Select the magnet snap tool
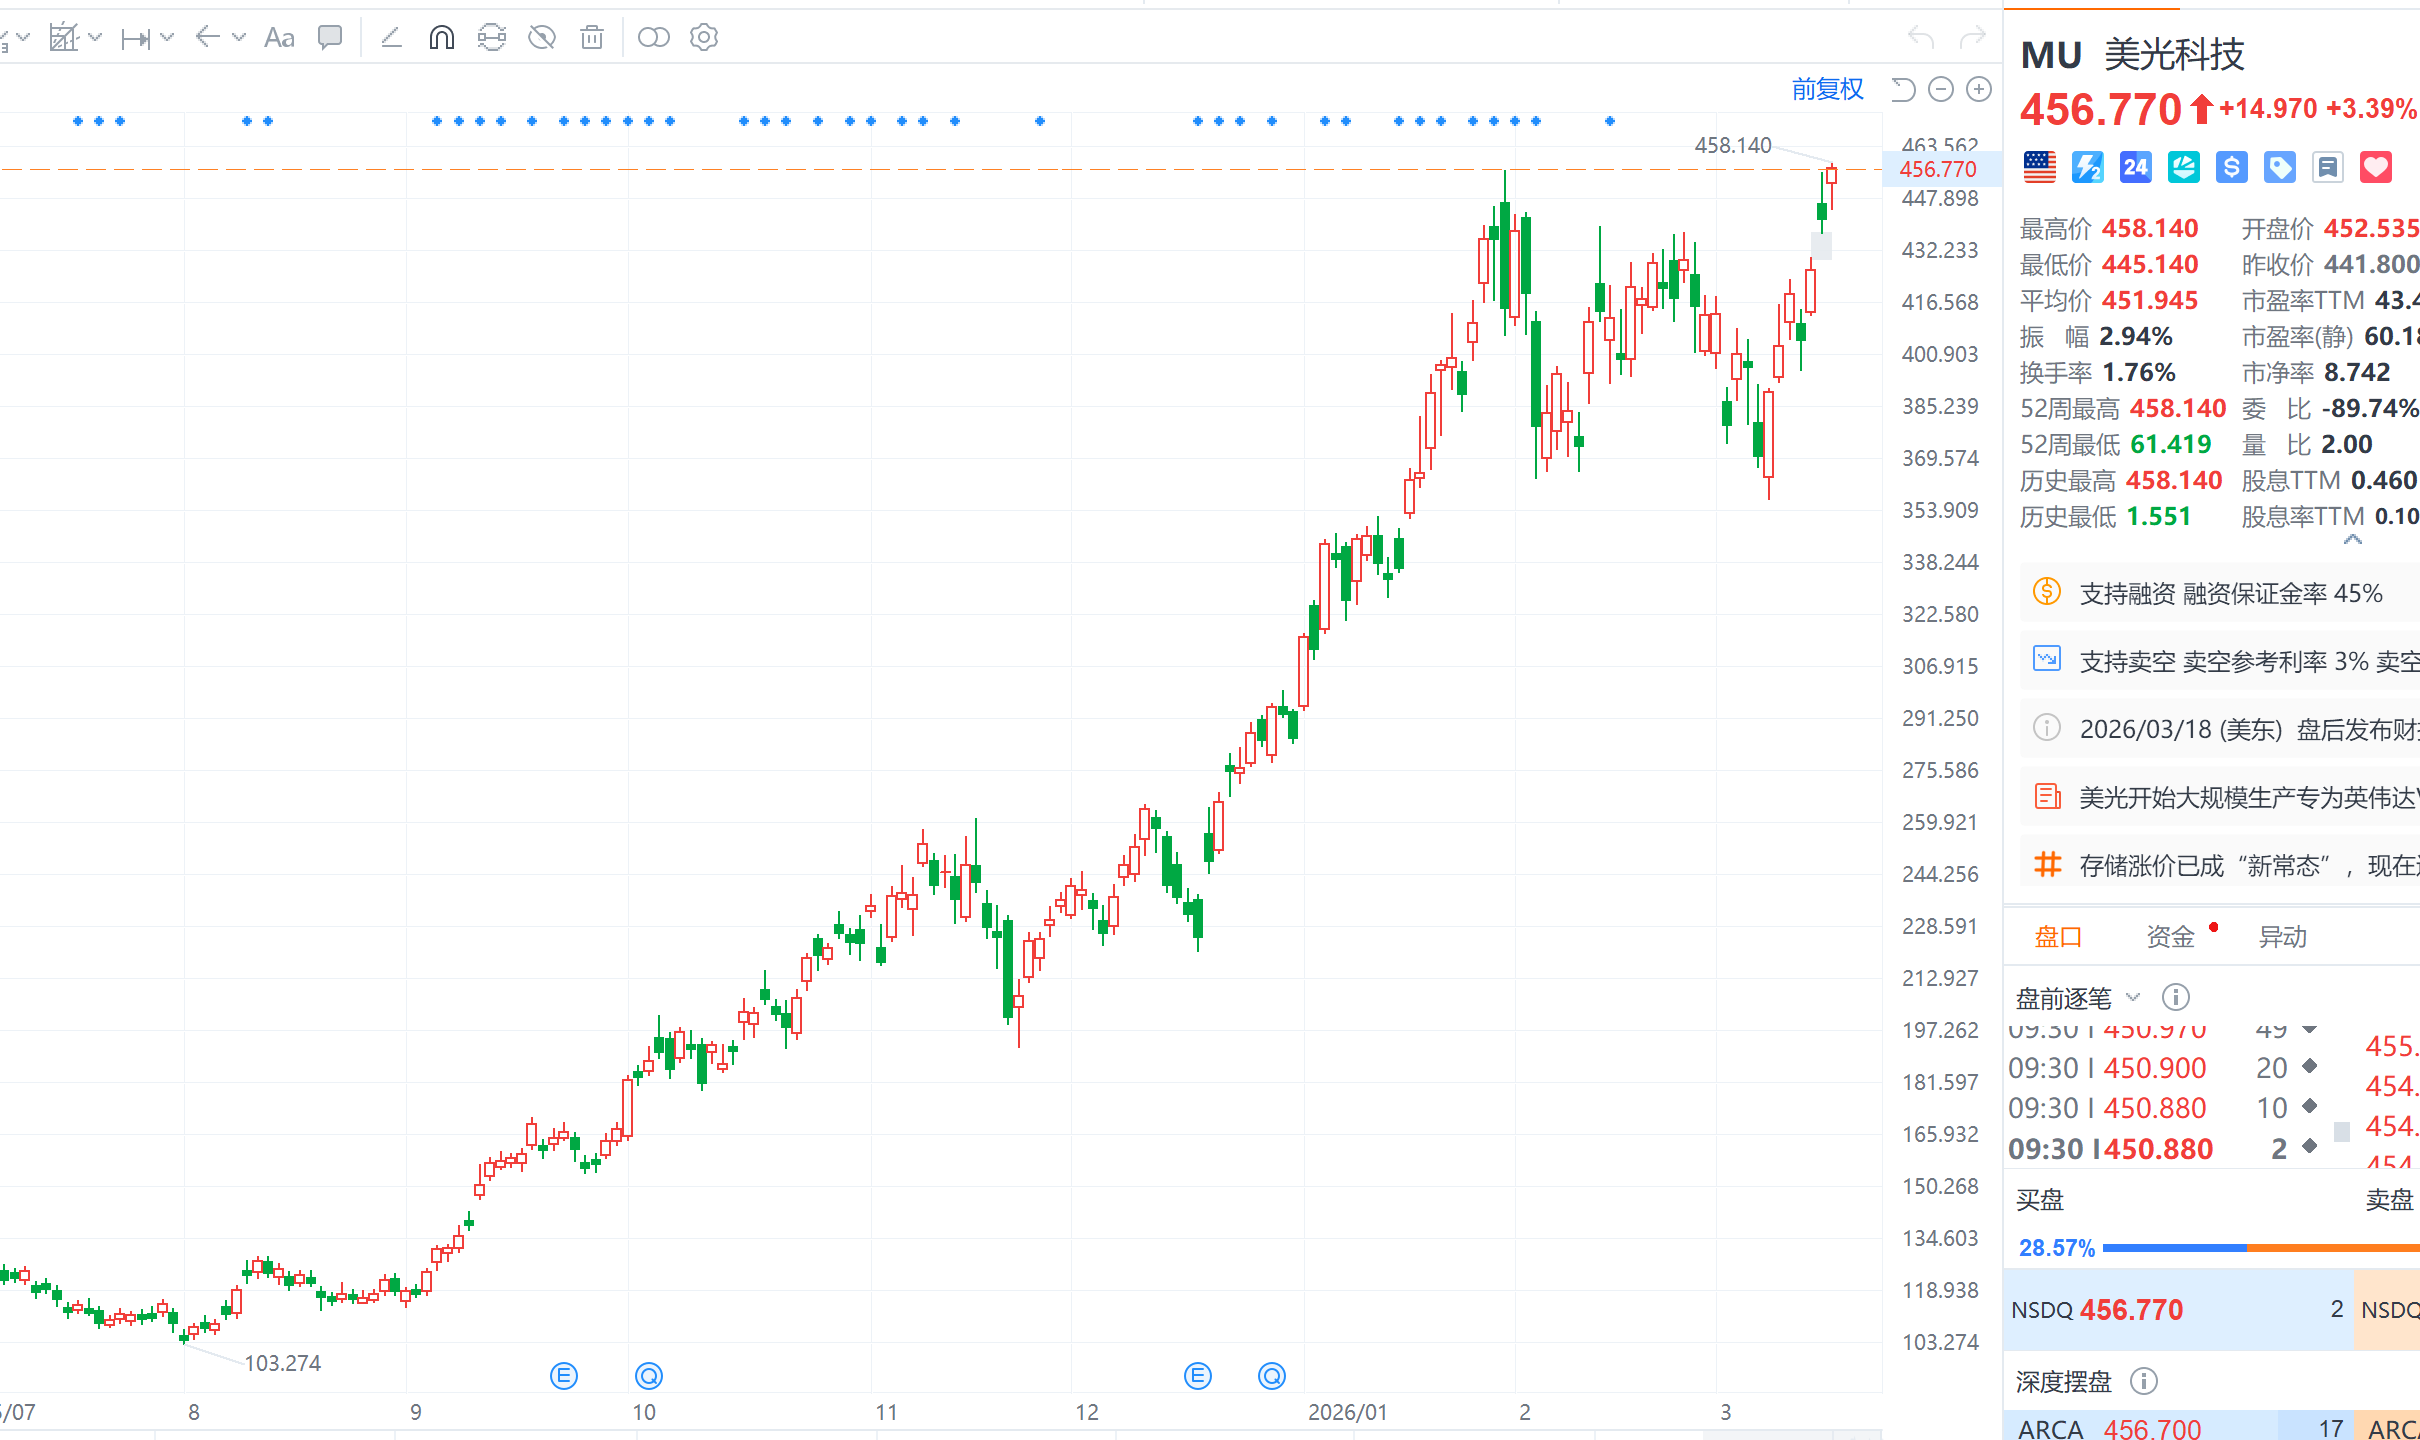Screen dimensions: 2420x1440 click(x=441, y=38)
